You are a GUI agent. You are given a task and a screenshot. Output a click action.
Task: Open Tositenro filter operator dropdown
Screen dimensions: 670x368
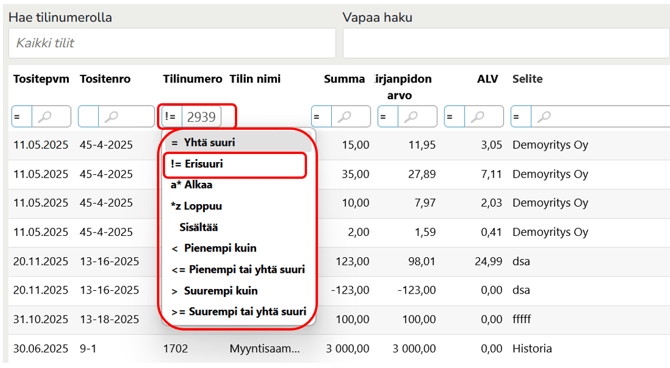tap(88, 117)
